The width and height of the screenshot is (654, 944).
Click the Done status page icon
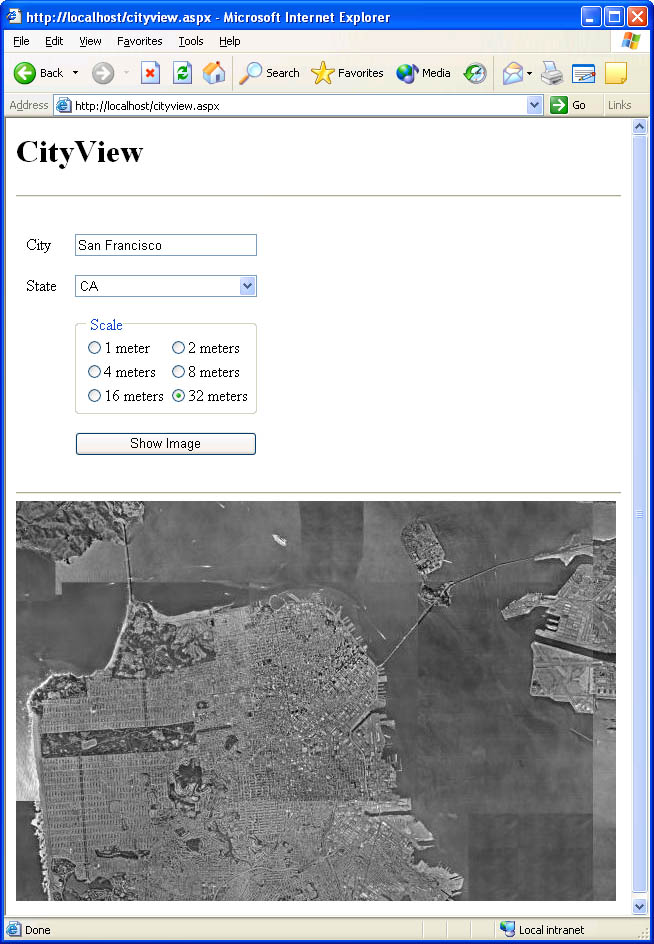(x=13, y=930)
